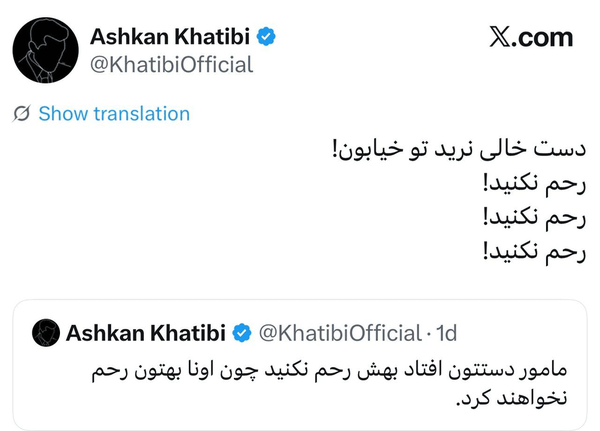This screenshot has width=600, height=431.
Task: Open the author name in the quoted tweet
Action: click(146, 332)
